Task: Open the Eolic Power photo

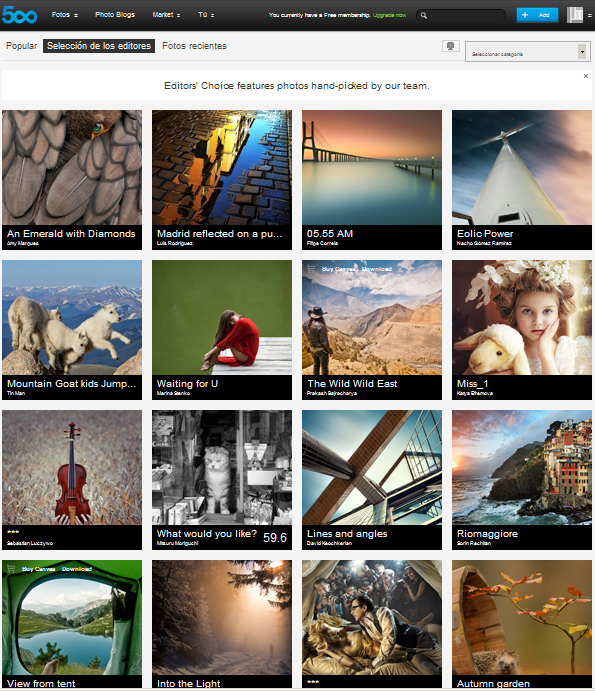Action: pyautogui.click(x=521, y=167)
